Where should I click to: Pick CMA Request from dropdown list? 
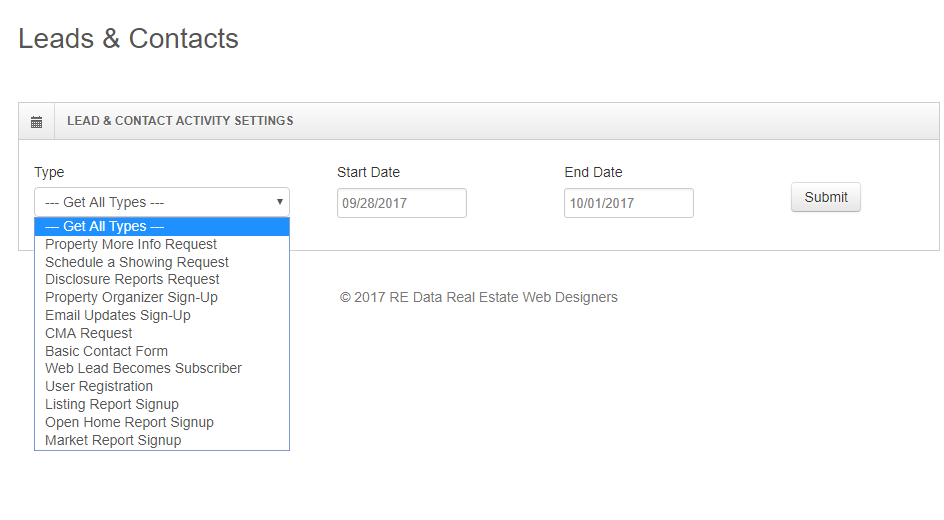click(x=162, y=333)
